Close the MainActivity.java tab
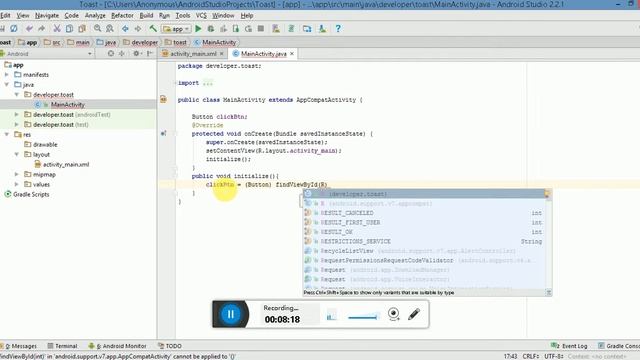Screen dimensions: 640x360 pyautogui.click(x=292, y=54)
